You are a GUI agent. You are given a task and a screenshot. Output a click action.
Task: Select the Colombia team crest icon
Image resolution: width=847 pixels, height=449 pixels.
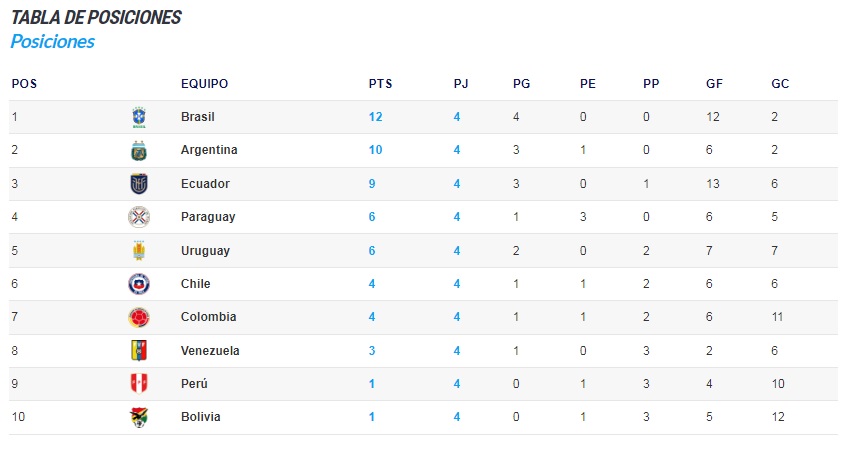[139, 317]
